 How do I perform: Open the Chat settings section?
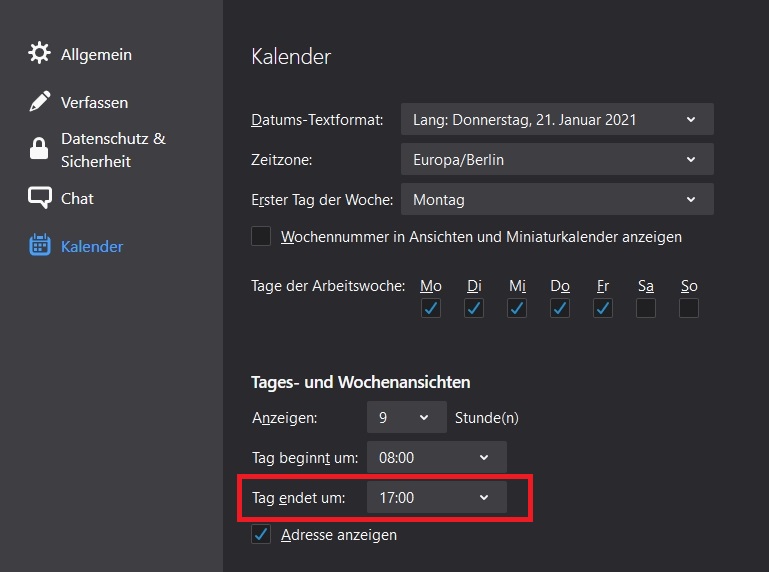point(77,198)
